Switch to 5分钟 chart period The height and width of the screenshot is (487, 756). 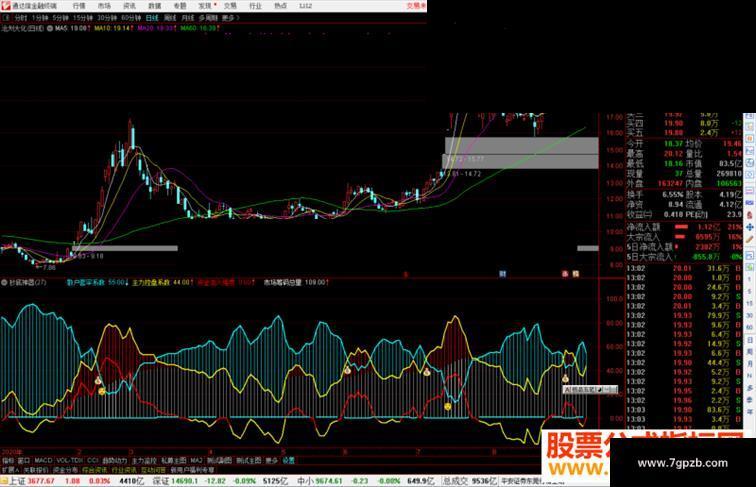61,18
